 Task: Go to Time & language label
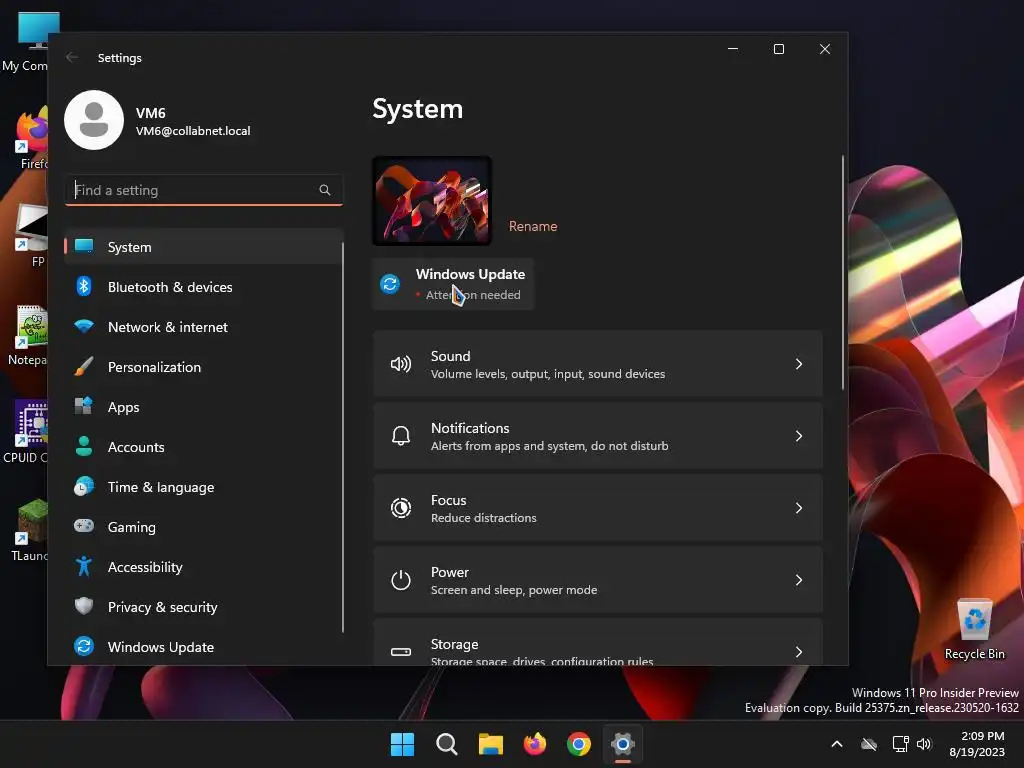coord(161,487)
